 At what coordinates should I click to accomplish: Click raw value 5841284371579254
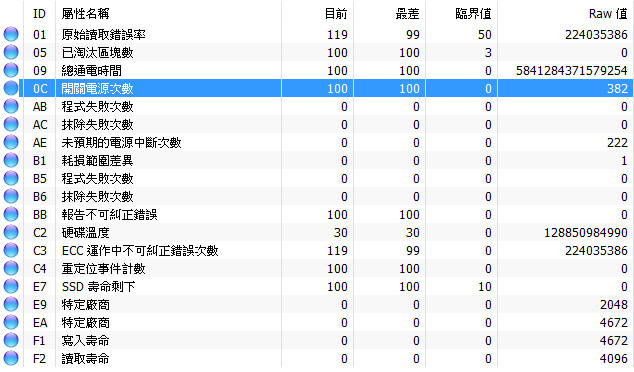(x=572, y=71)
